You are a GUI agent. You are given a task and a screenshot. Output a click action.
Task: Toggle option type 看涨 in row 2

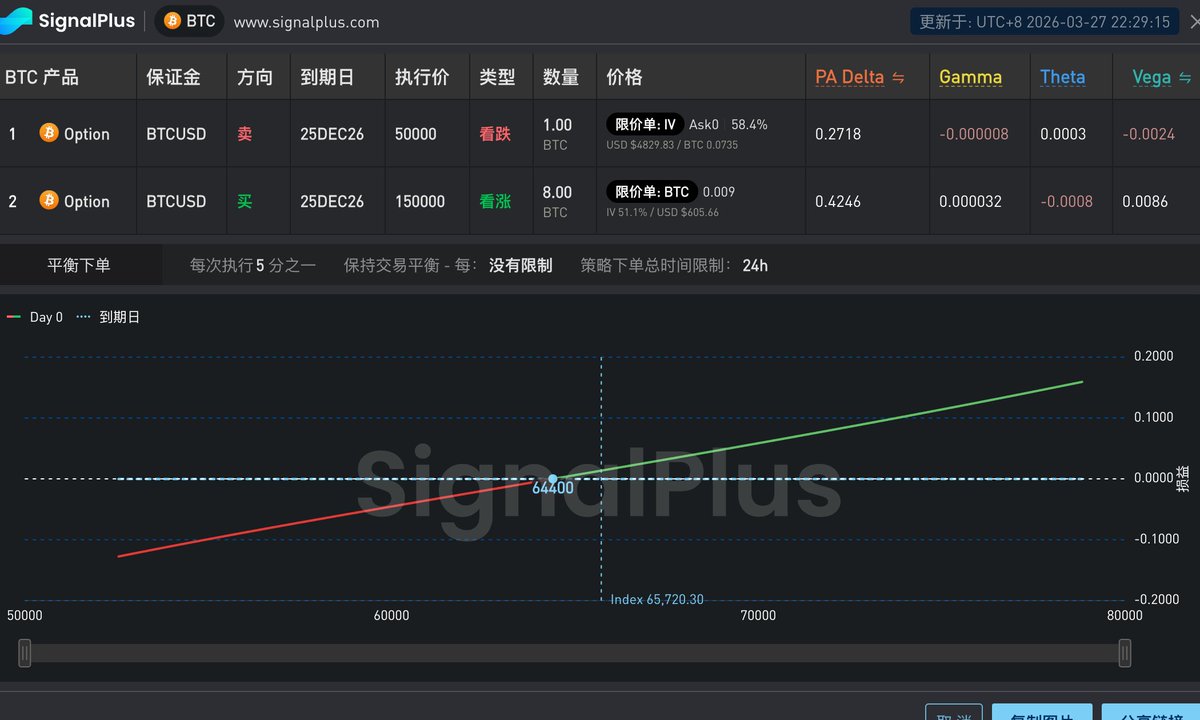coord(495,201)
